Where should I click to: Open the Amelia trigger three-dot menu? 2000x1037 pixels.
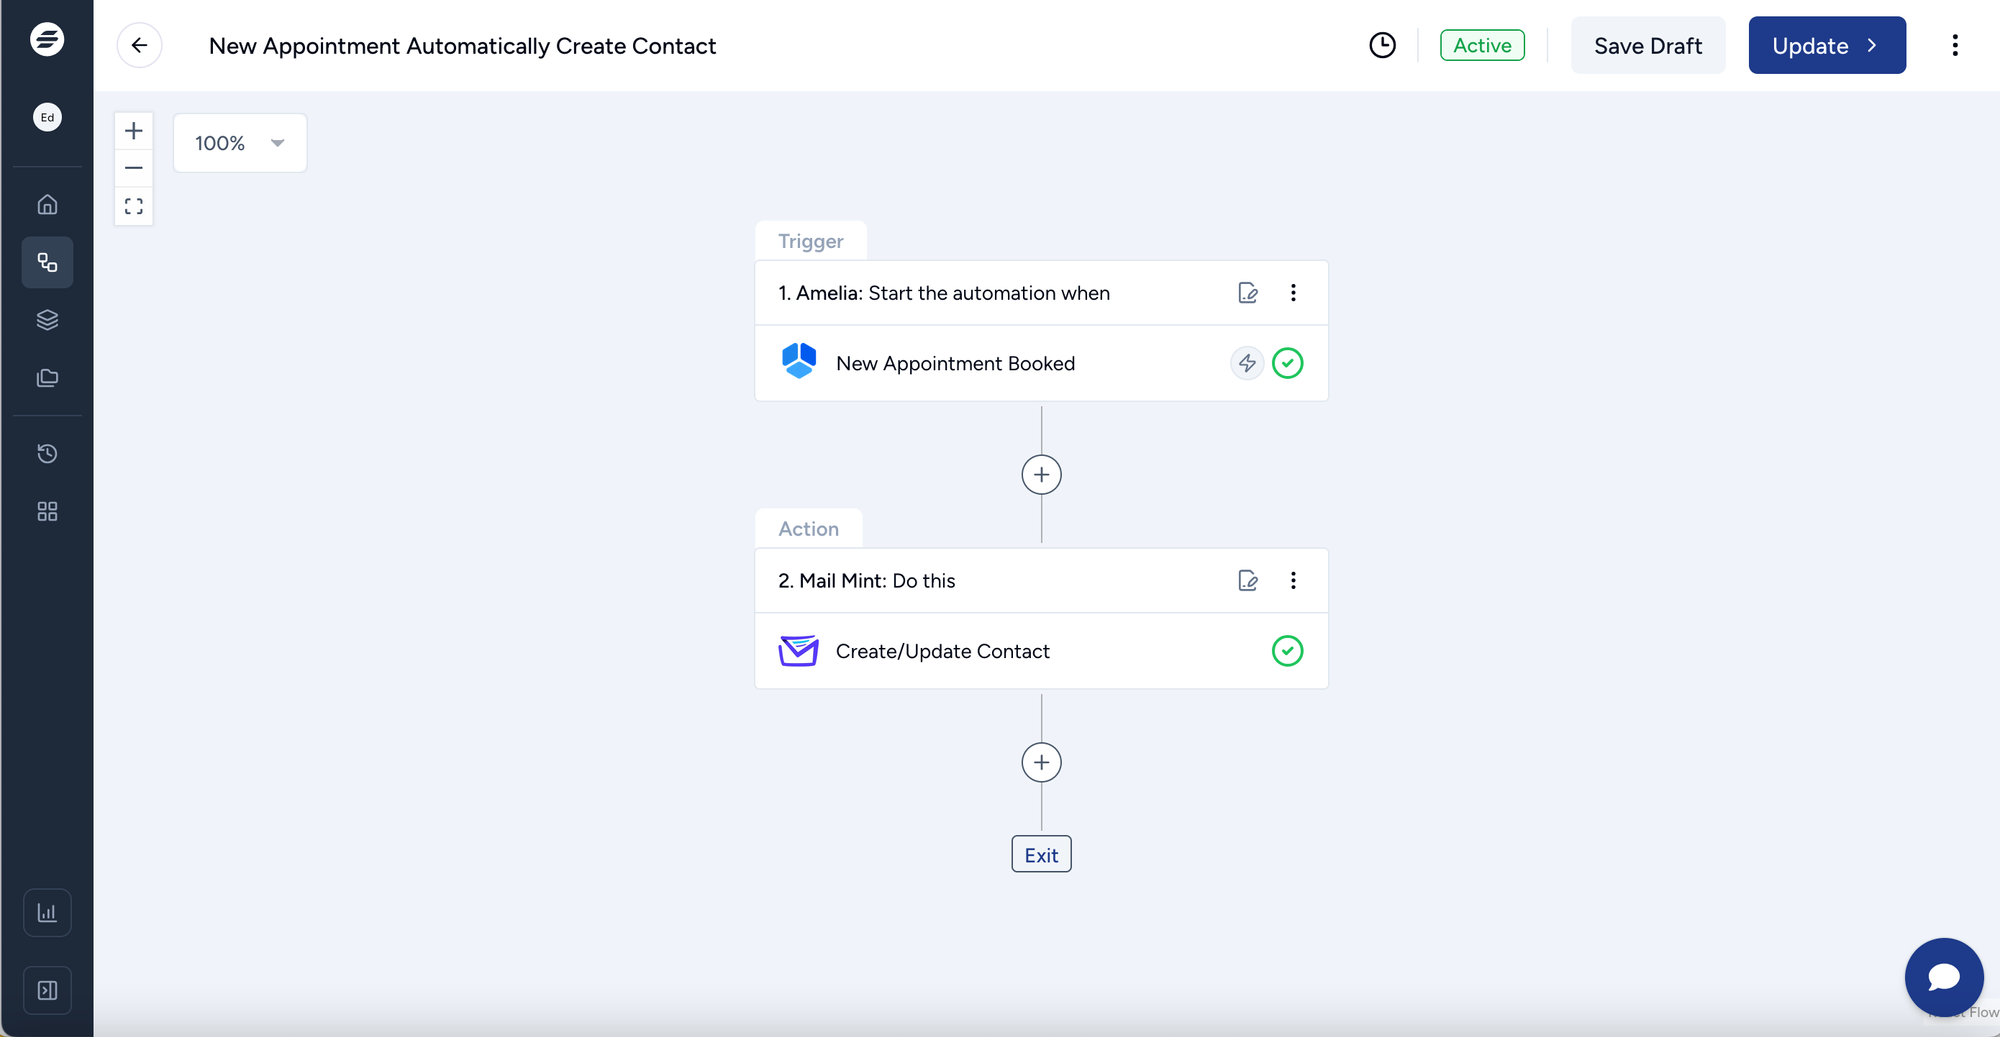point(1293,293)
